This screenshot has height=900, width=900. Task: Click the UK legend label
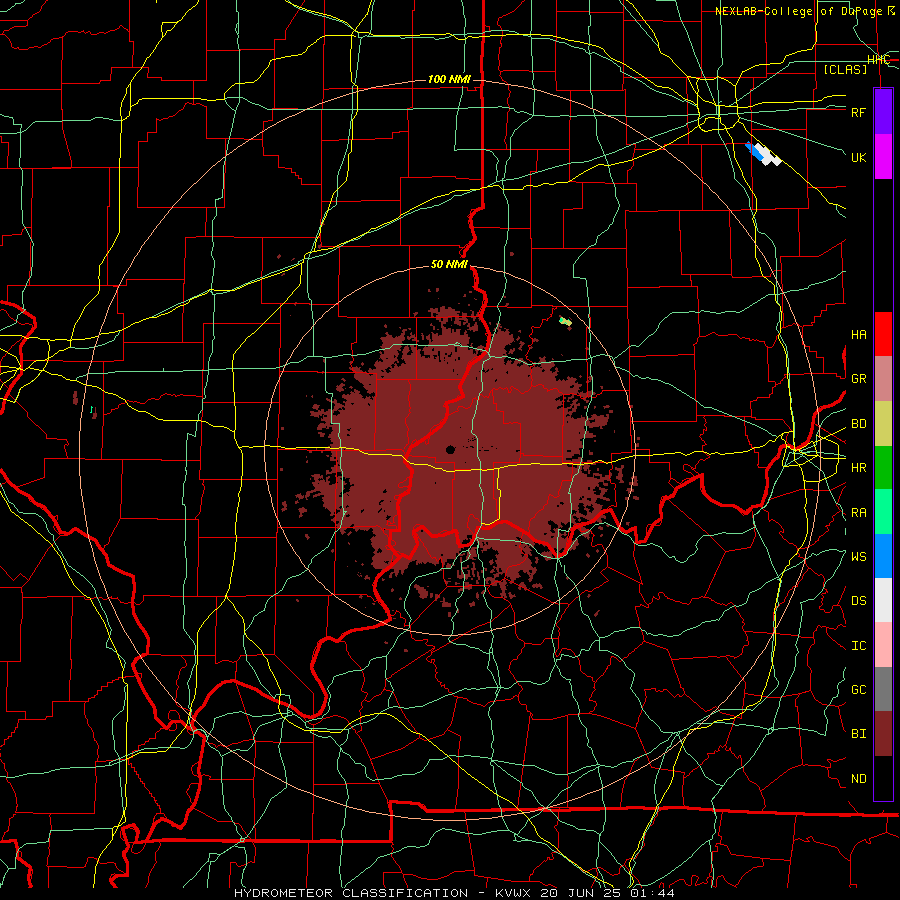[858, 157]
